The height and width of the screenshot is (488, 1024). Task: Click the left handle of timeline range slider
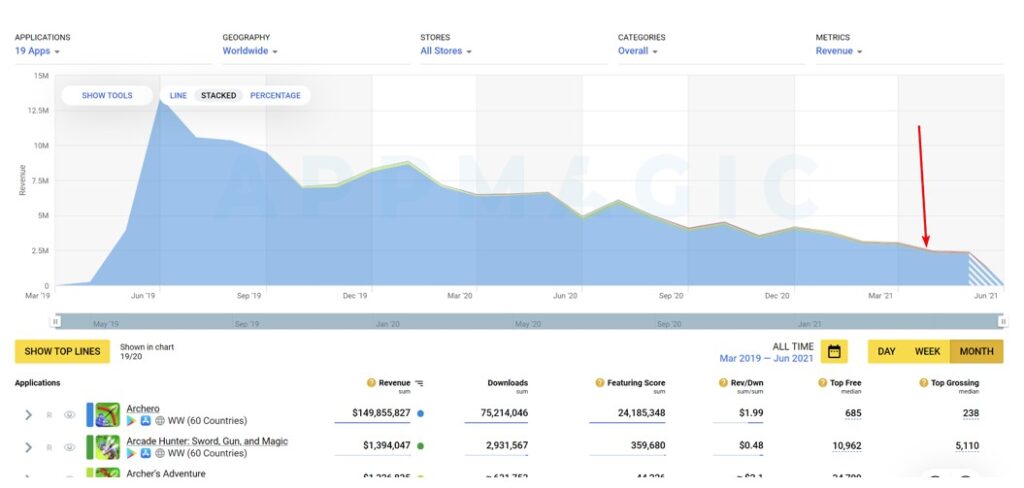[56, 321]
